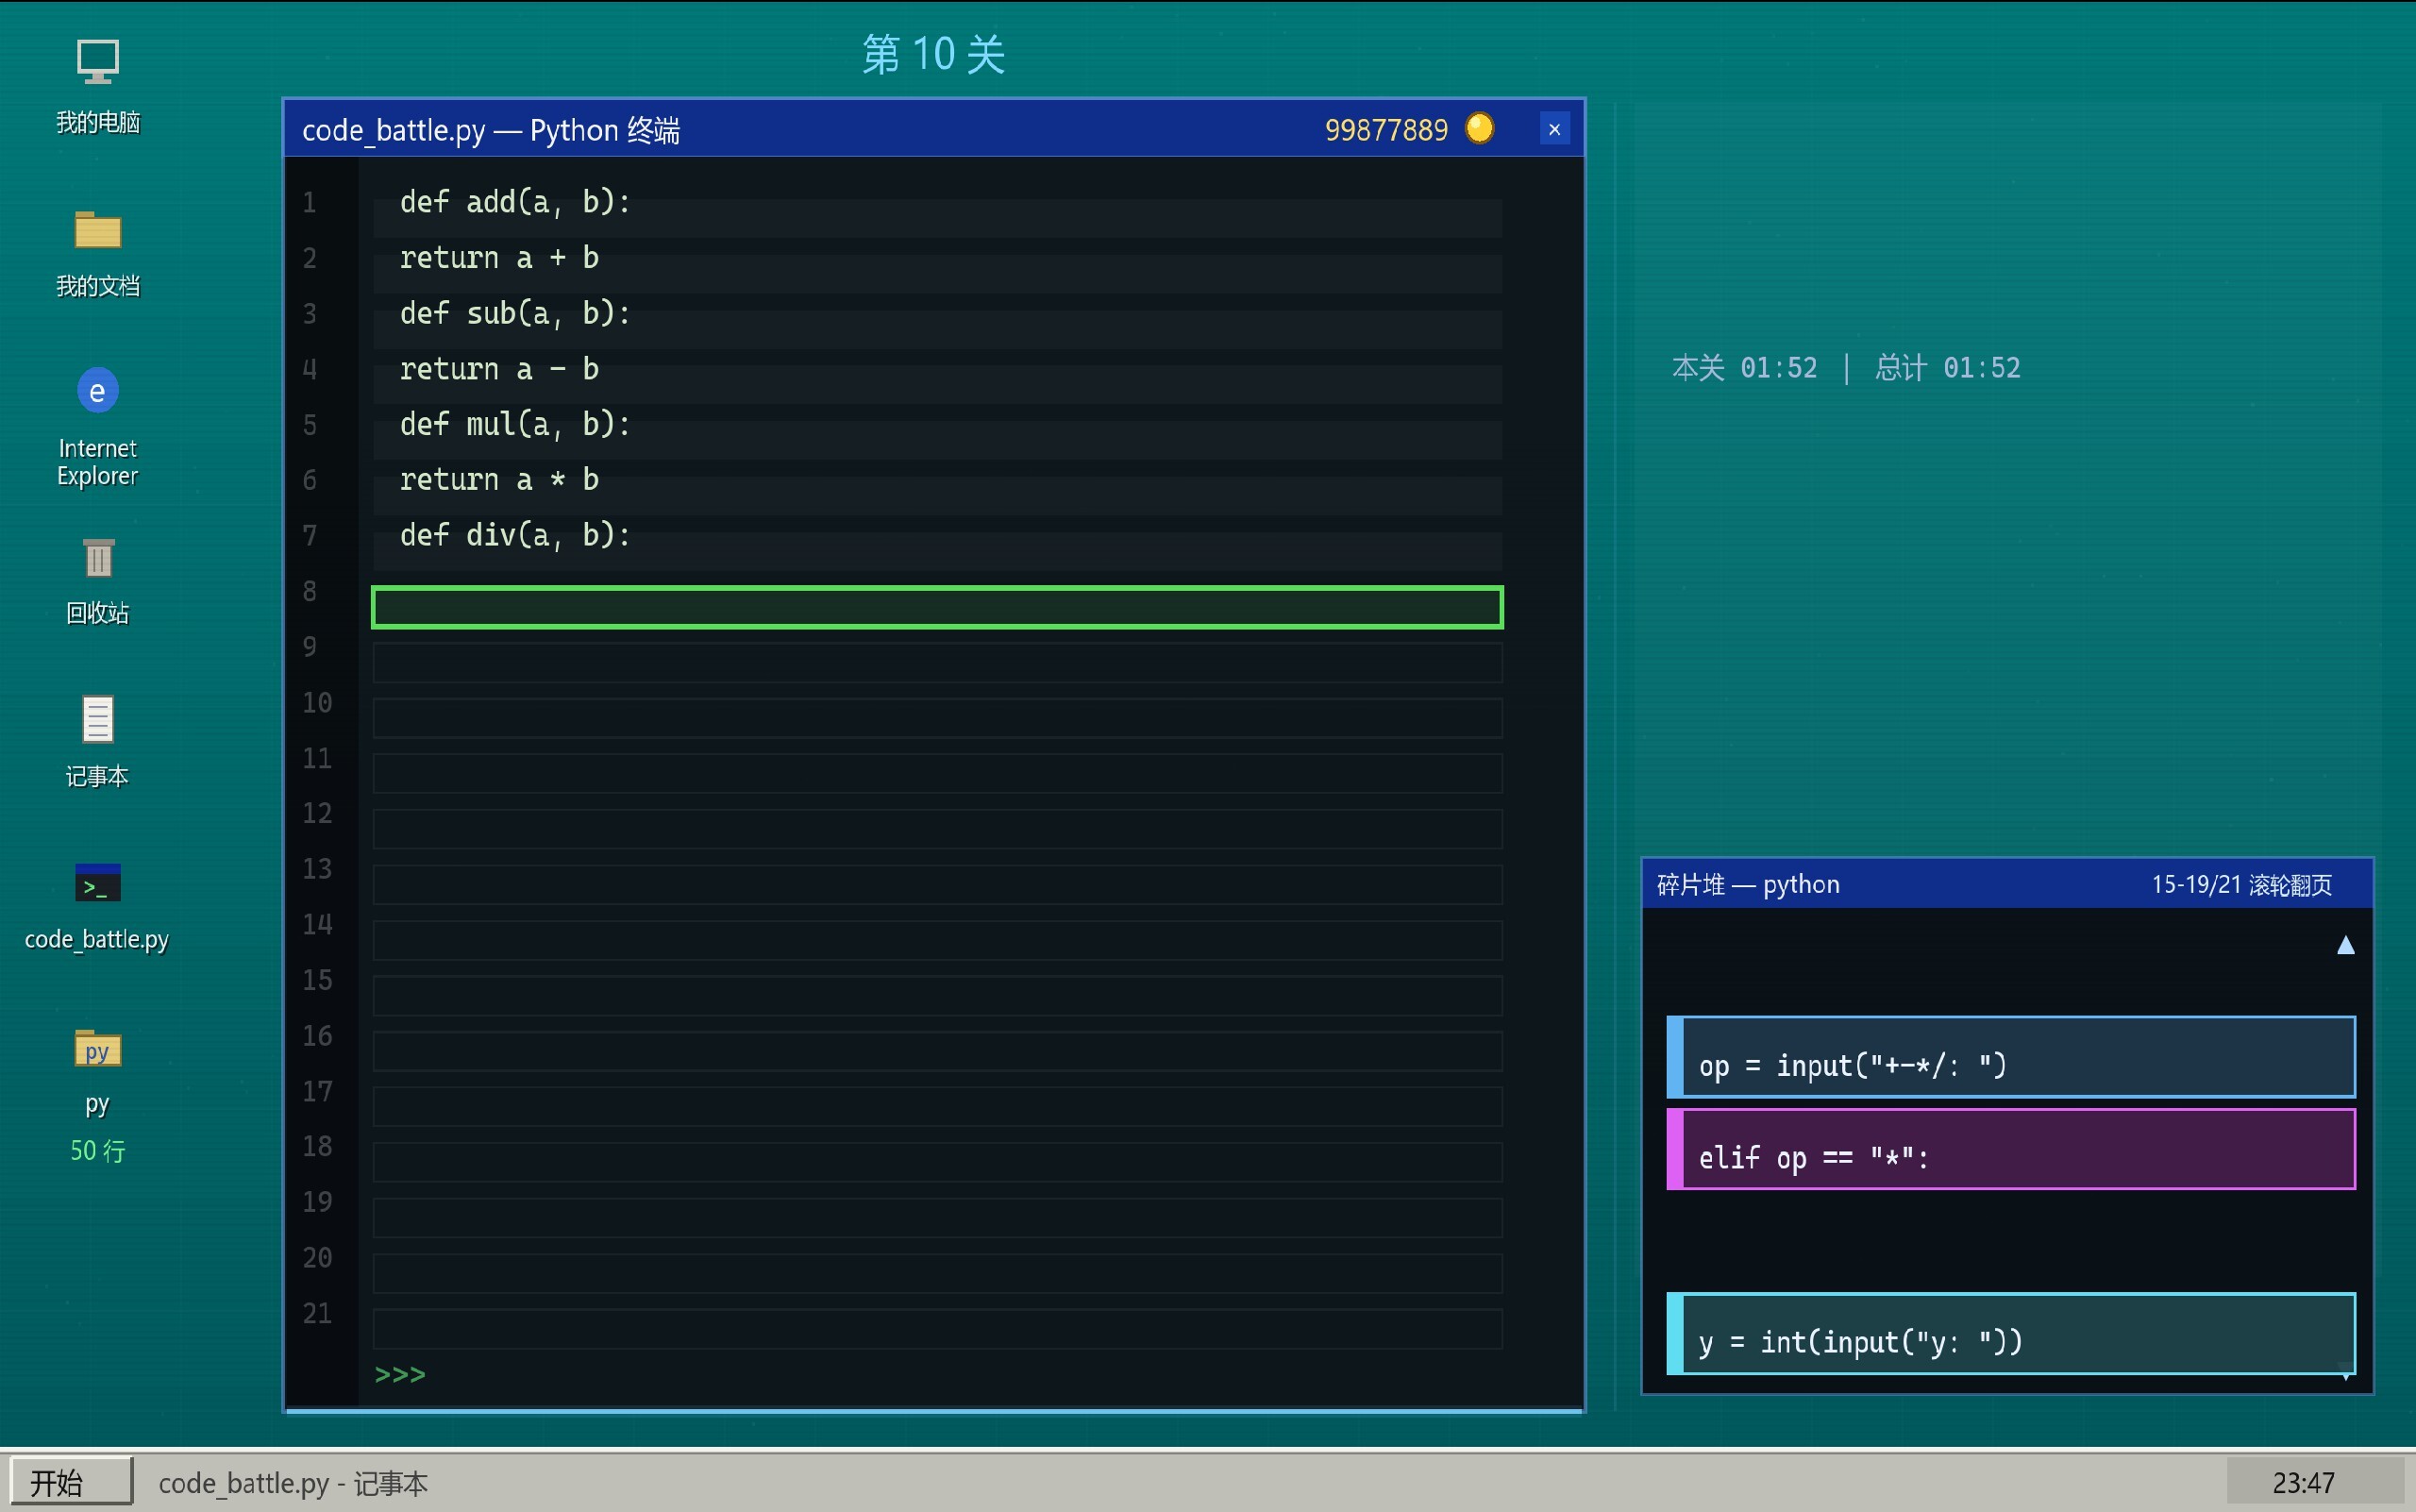Screen dimensions: 2416x1512
Task: Page up the fragment pile with up arrow
Action: coord(2345,945)
